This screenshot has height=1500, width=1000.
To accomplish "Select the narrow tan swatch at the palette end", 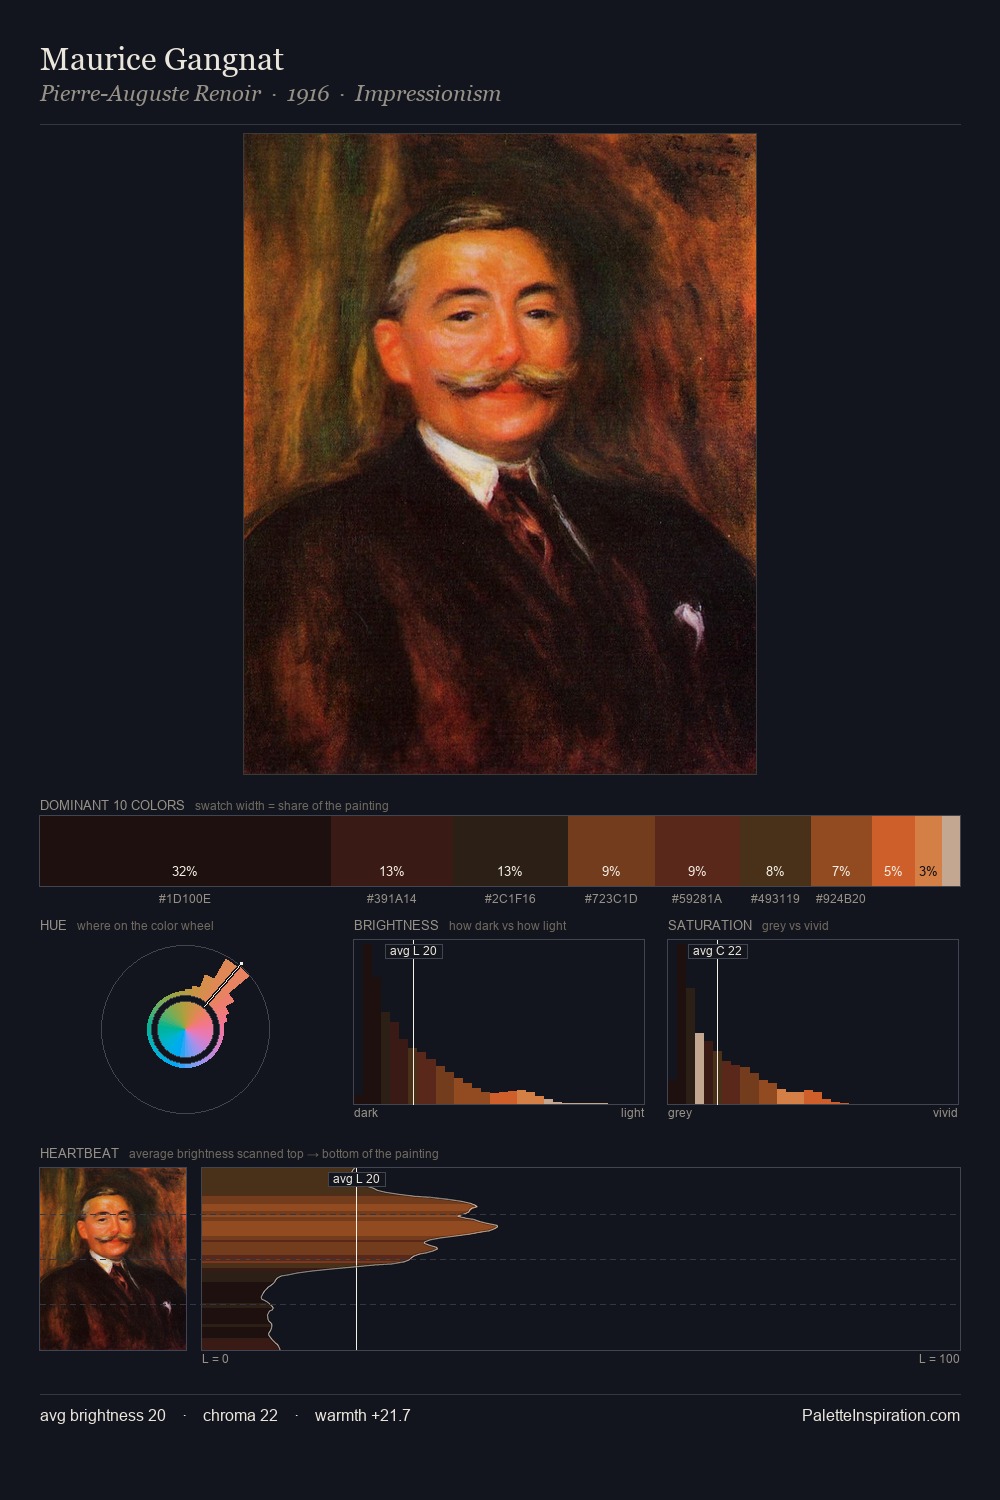I will (x=951, y=851).
